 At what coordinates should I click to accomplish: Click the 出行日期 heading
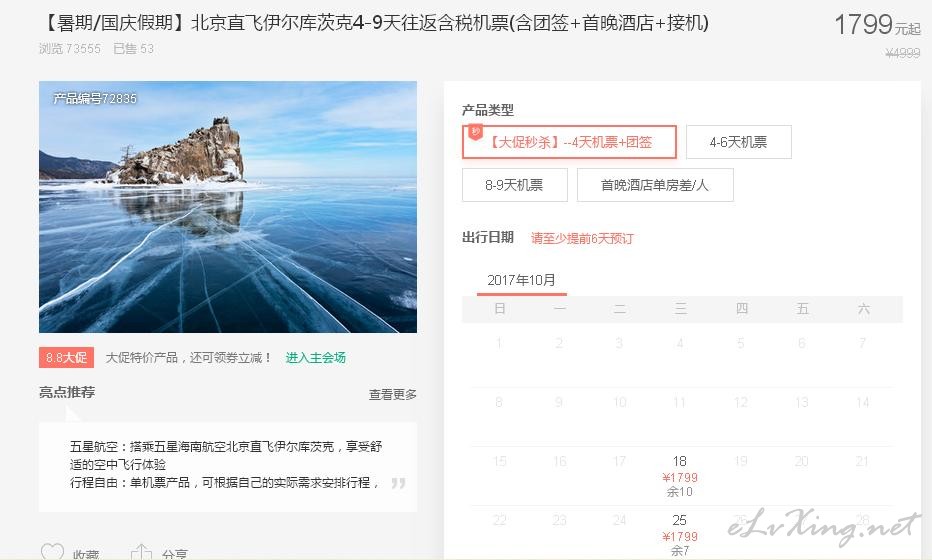click(487, 237)
